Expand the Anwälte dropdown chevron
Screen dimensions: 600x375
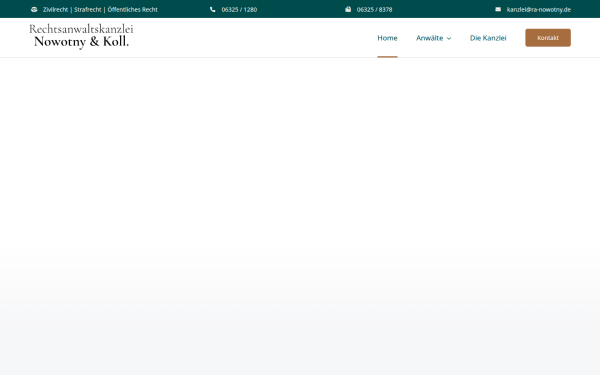449,38
